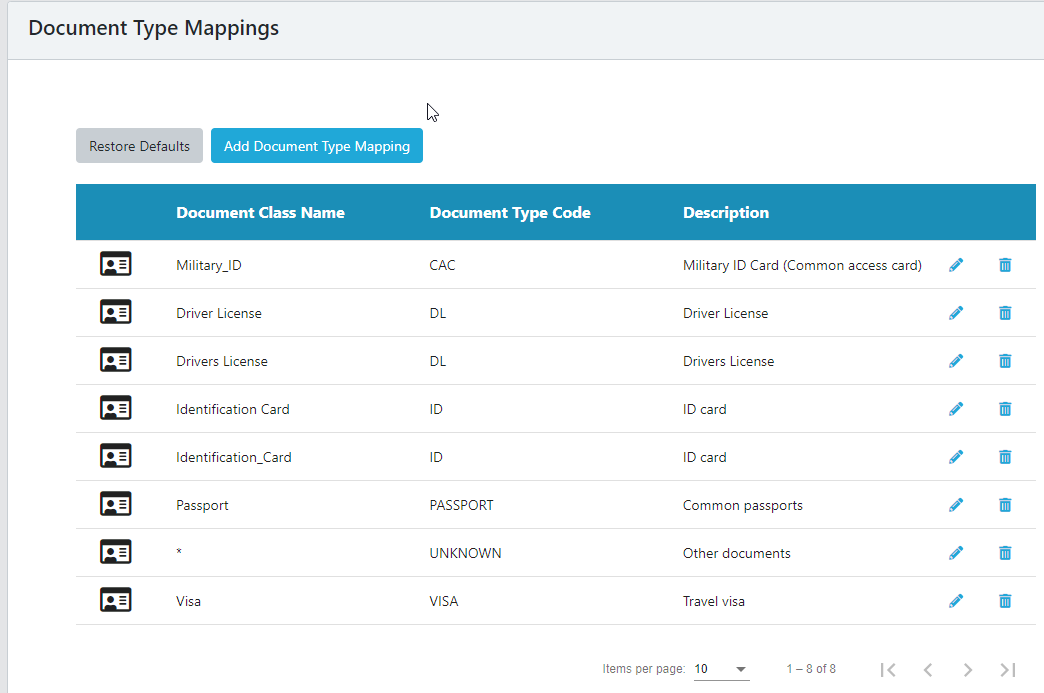
Task: Edit the Military_ID mapping with pencil icon
Action: [956, 265]
